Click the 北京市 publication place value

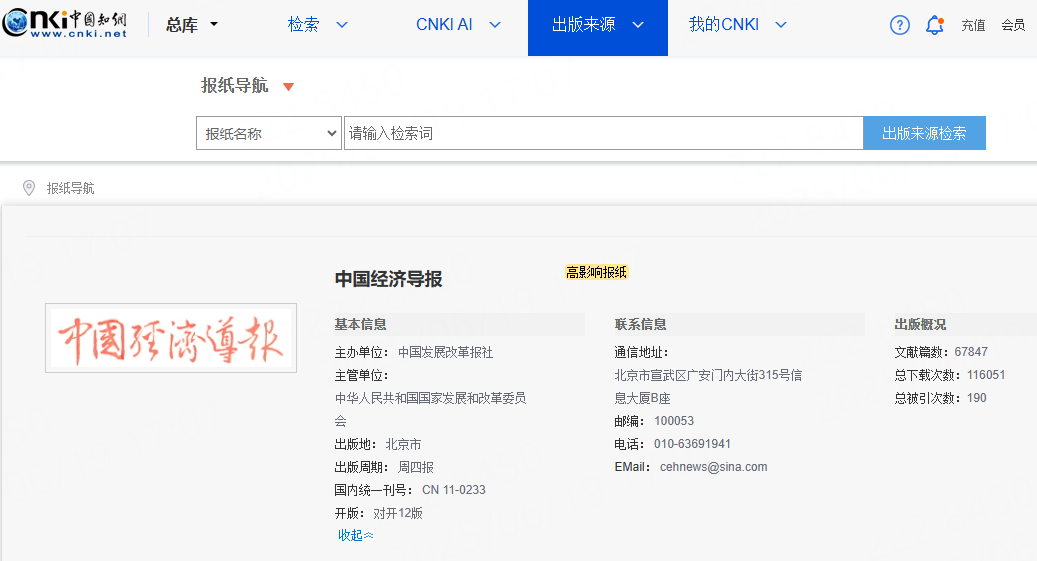pos(403,445)
